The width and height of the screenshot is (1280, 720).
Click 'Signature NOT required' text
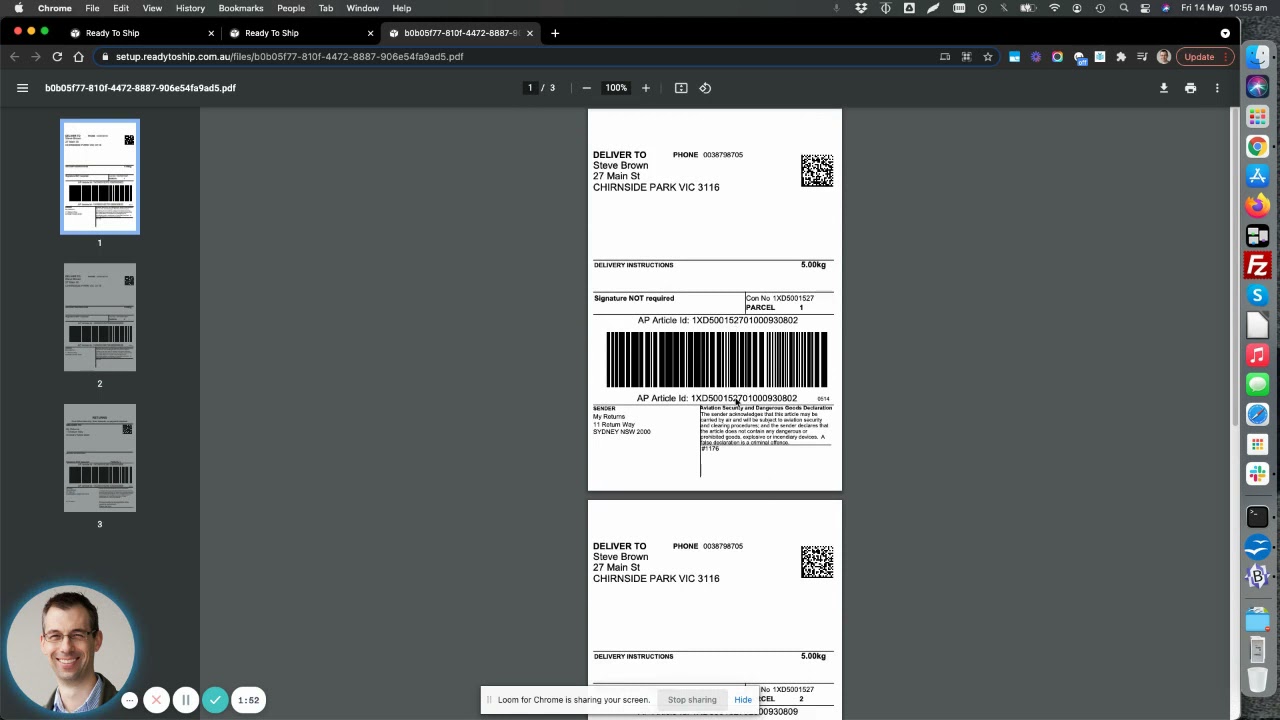(634, 298)
